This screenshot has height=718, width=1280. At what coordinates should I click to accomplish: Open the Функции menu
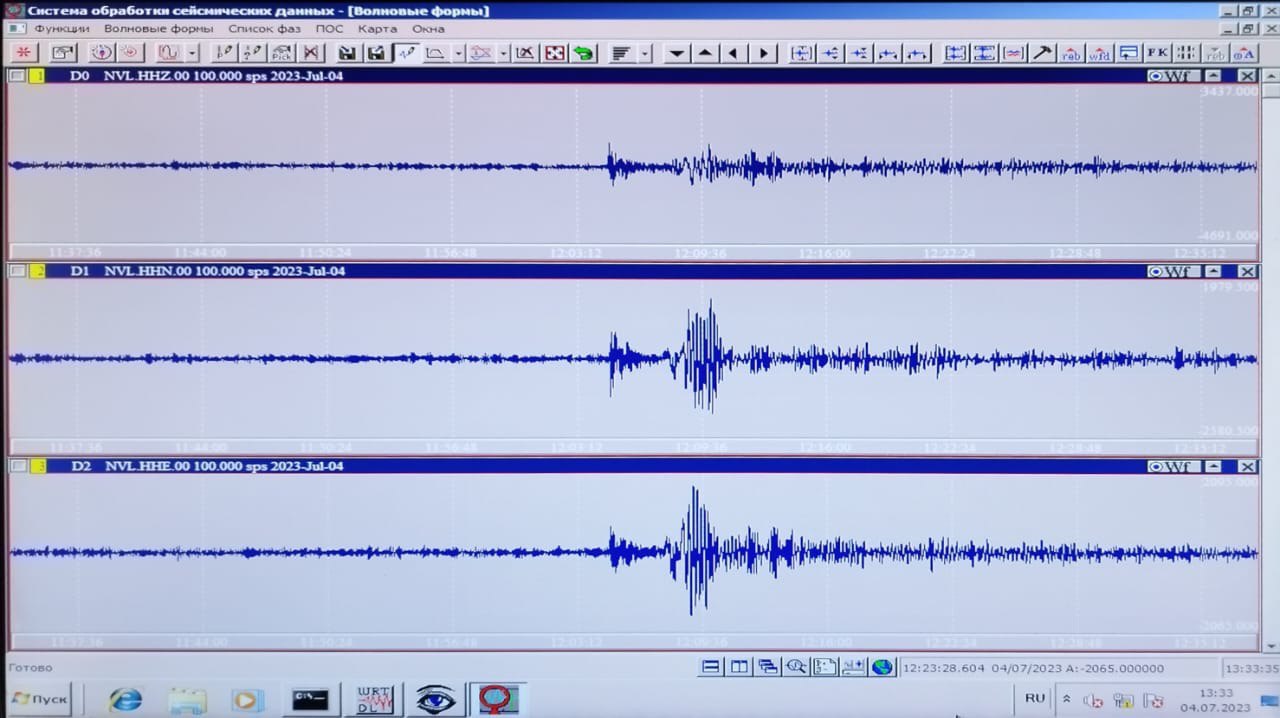coord(62,29)
